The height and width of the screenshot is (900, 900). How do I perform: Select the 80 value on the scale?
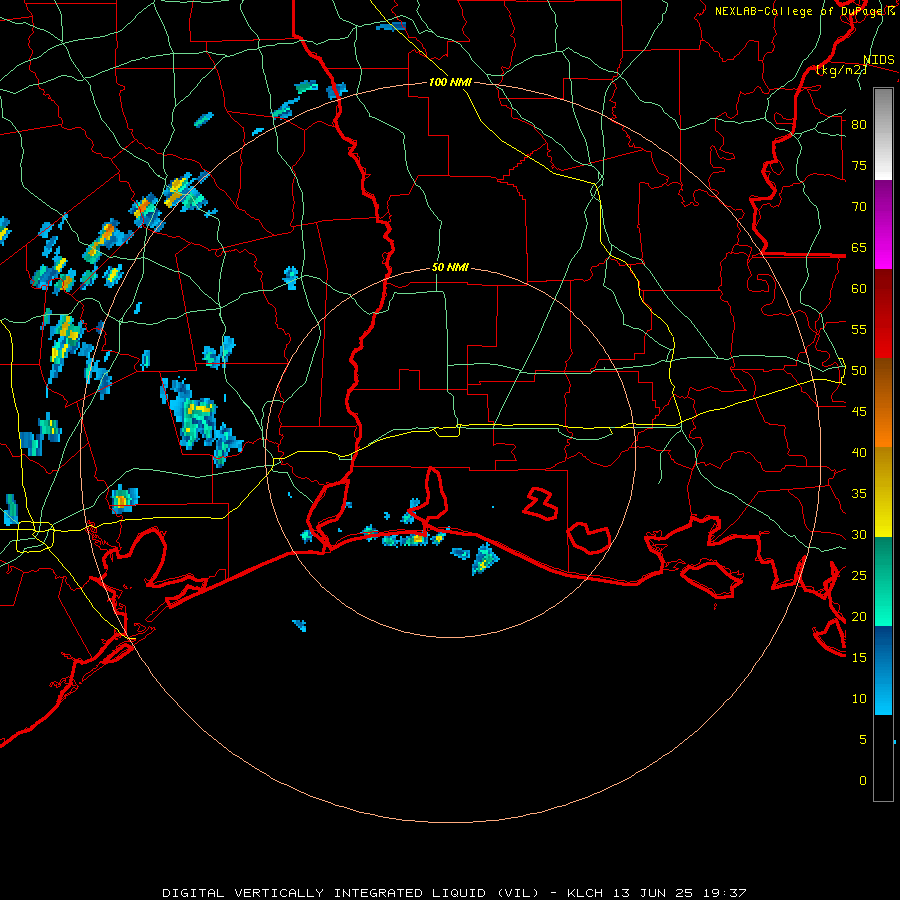(x=859, y=125)
